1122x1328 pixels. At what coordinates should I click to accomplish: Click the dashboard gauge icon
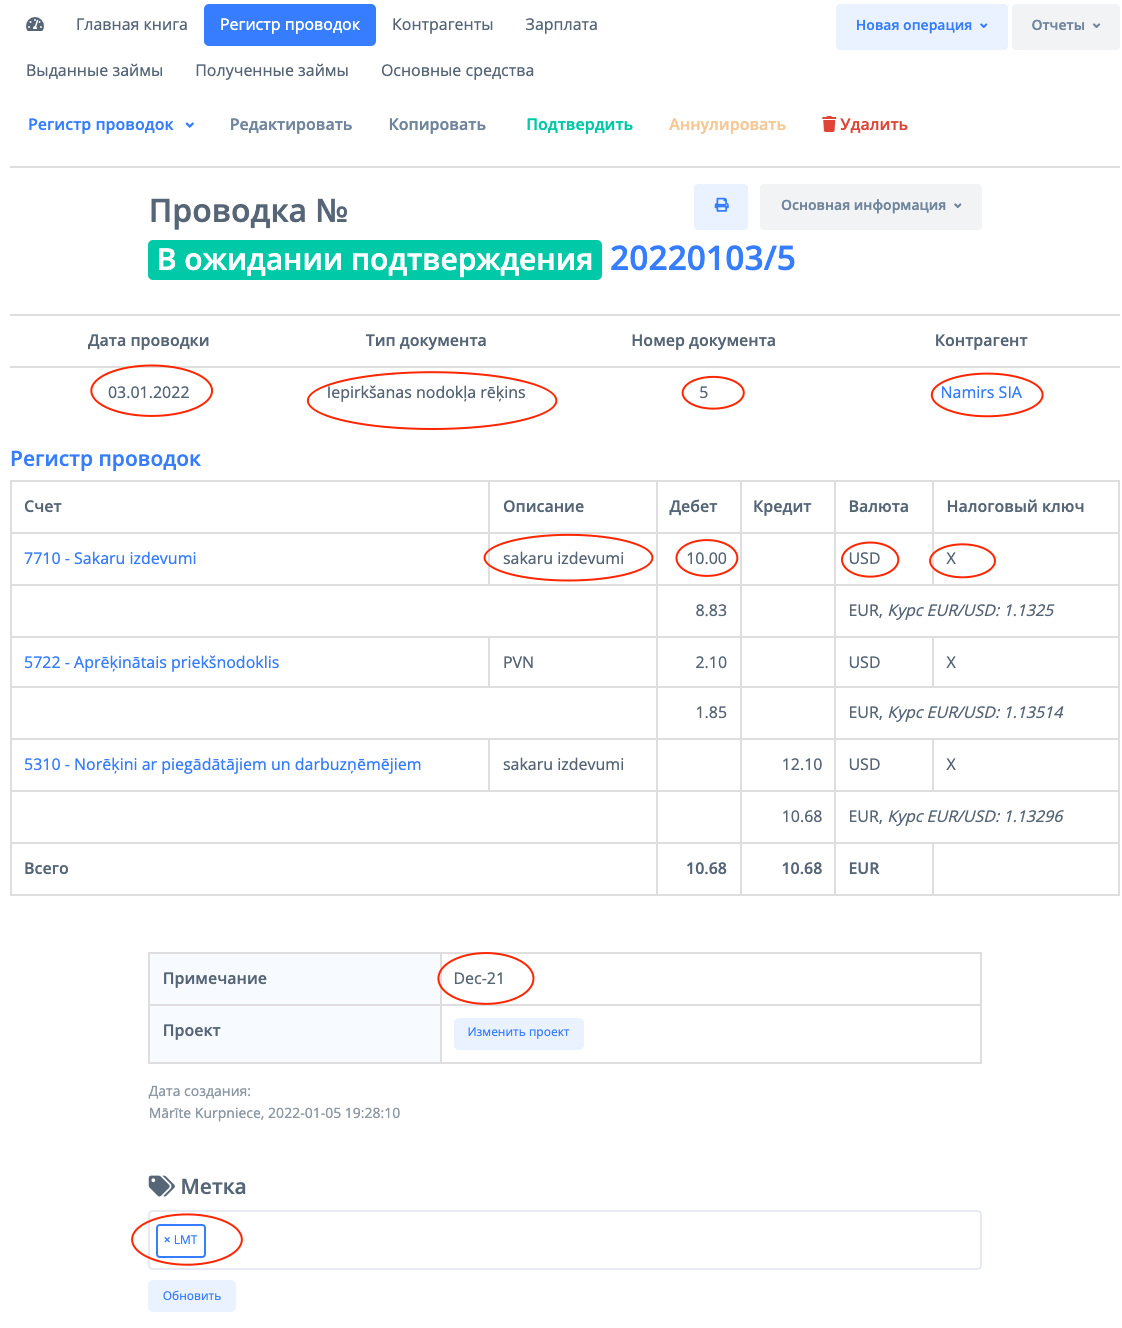(x=35, y=25)
